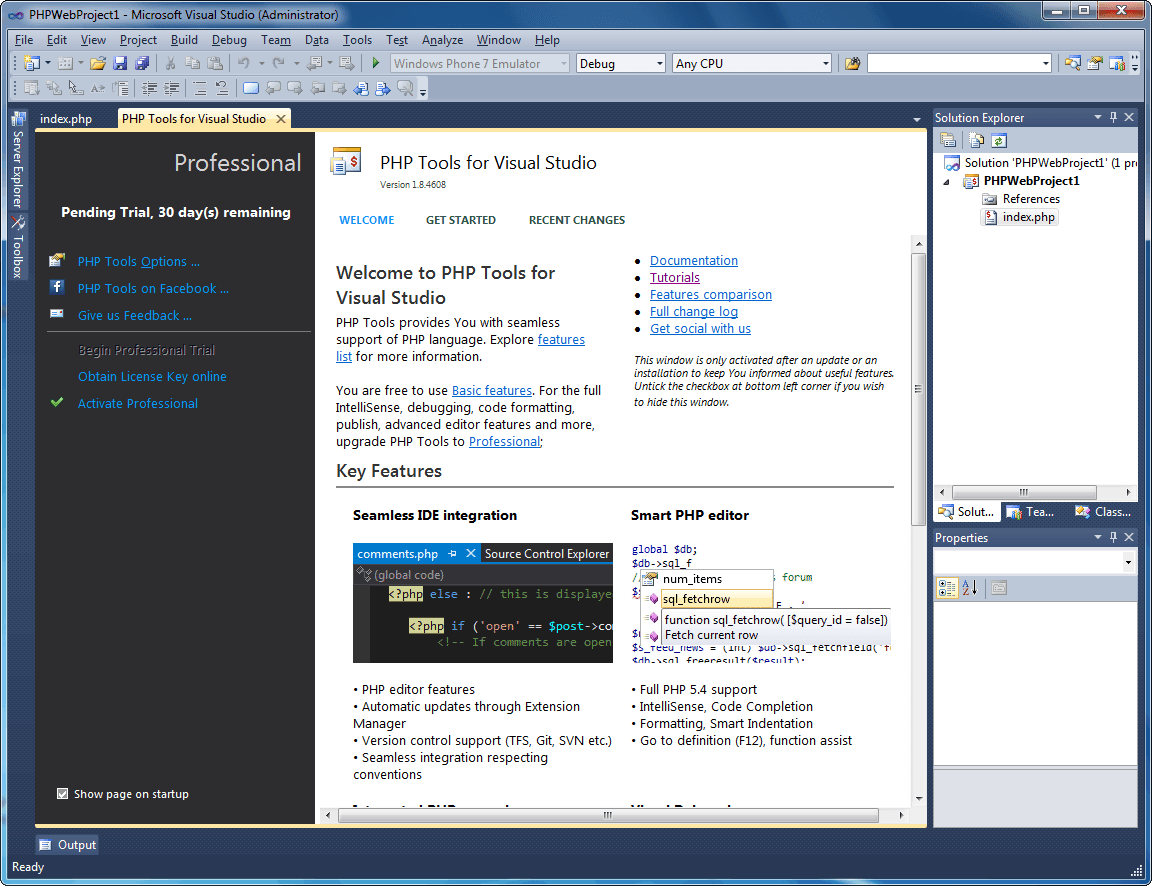Screen dimensions: 1152x886
Task: Click the Solution Explorer horizontal scrollbar thumb
Action: pos(1023,491)
